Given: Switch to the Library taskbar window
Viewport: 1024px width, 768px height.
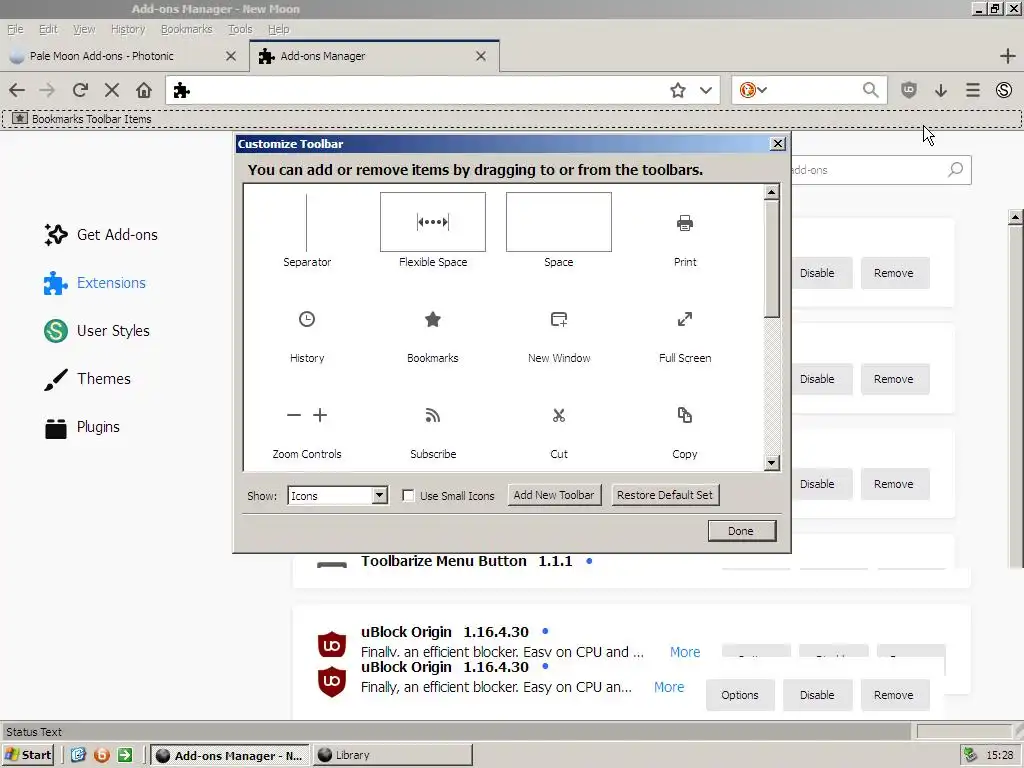Looking at the screenshot, I should pyautogui.click(x=392, y=755).
